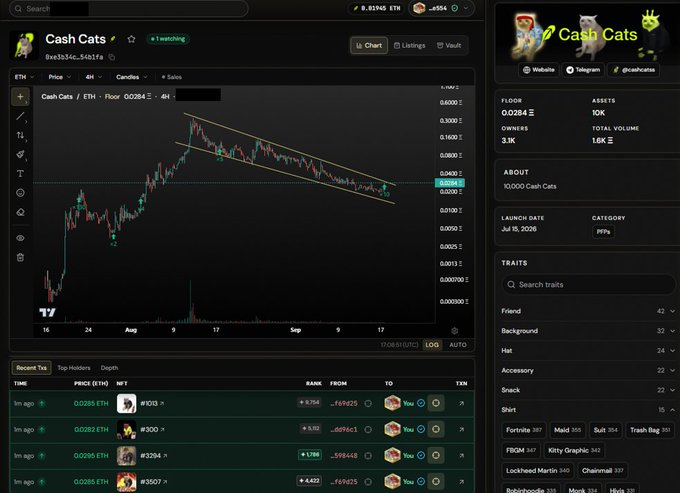Image resolution: width=680 pixels, height=493 pixels.
Task: Select the Depth tab
Action: click(x=109, y=368)
